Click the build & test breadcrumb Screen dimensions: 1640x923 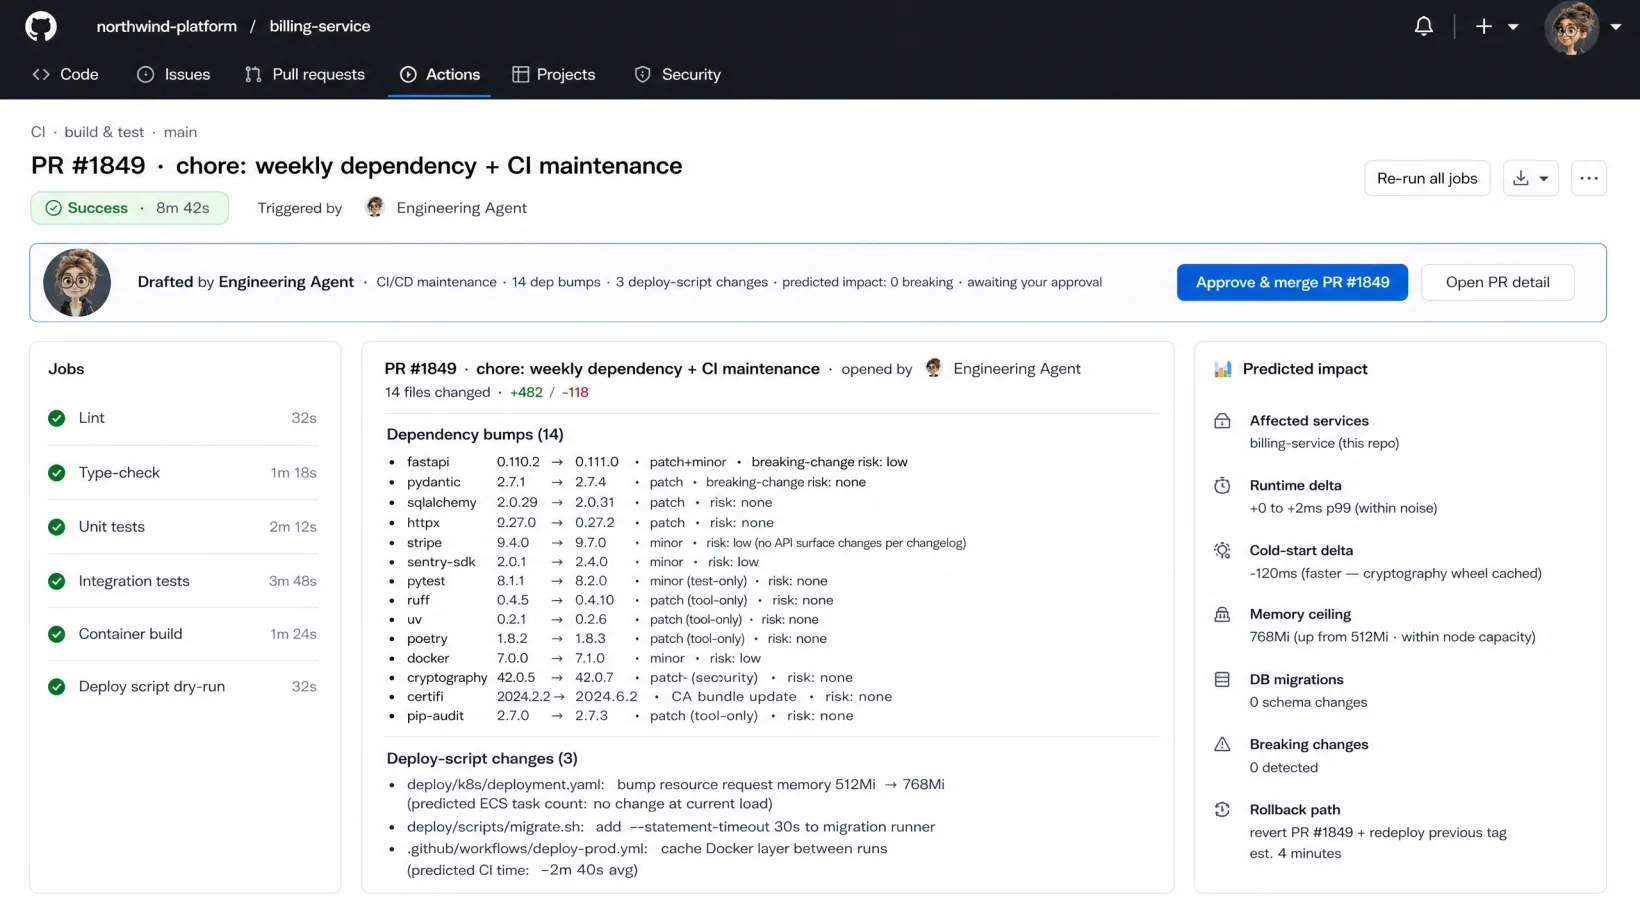(104, 132)
